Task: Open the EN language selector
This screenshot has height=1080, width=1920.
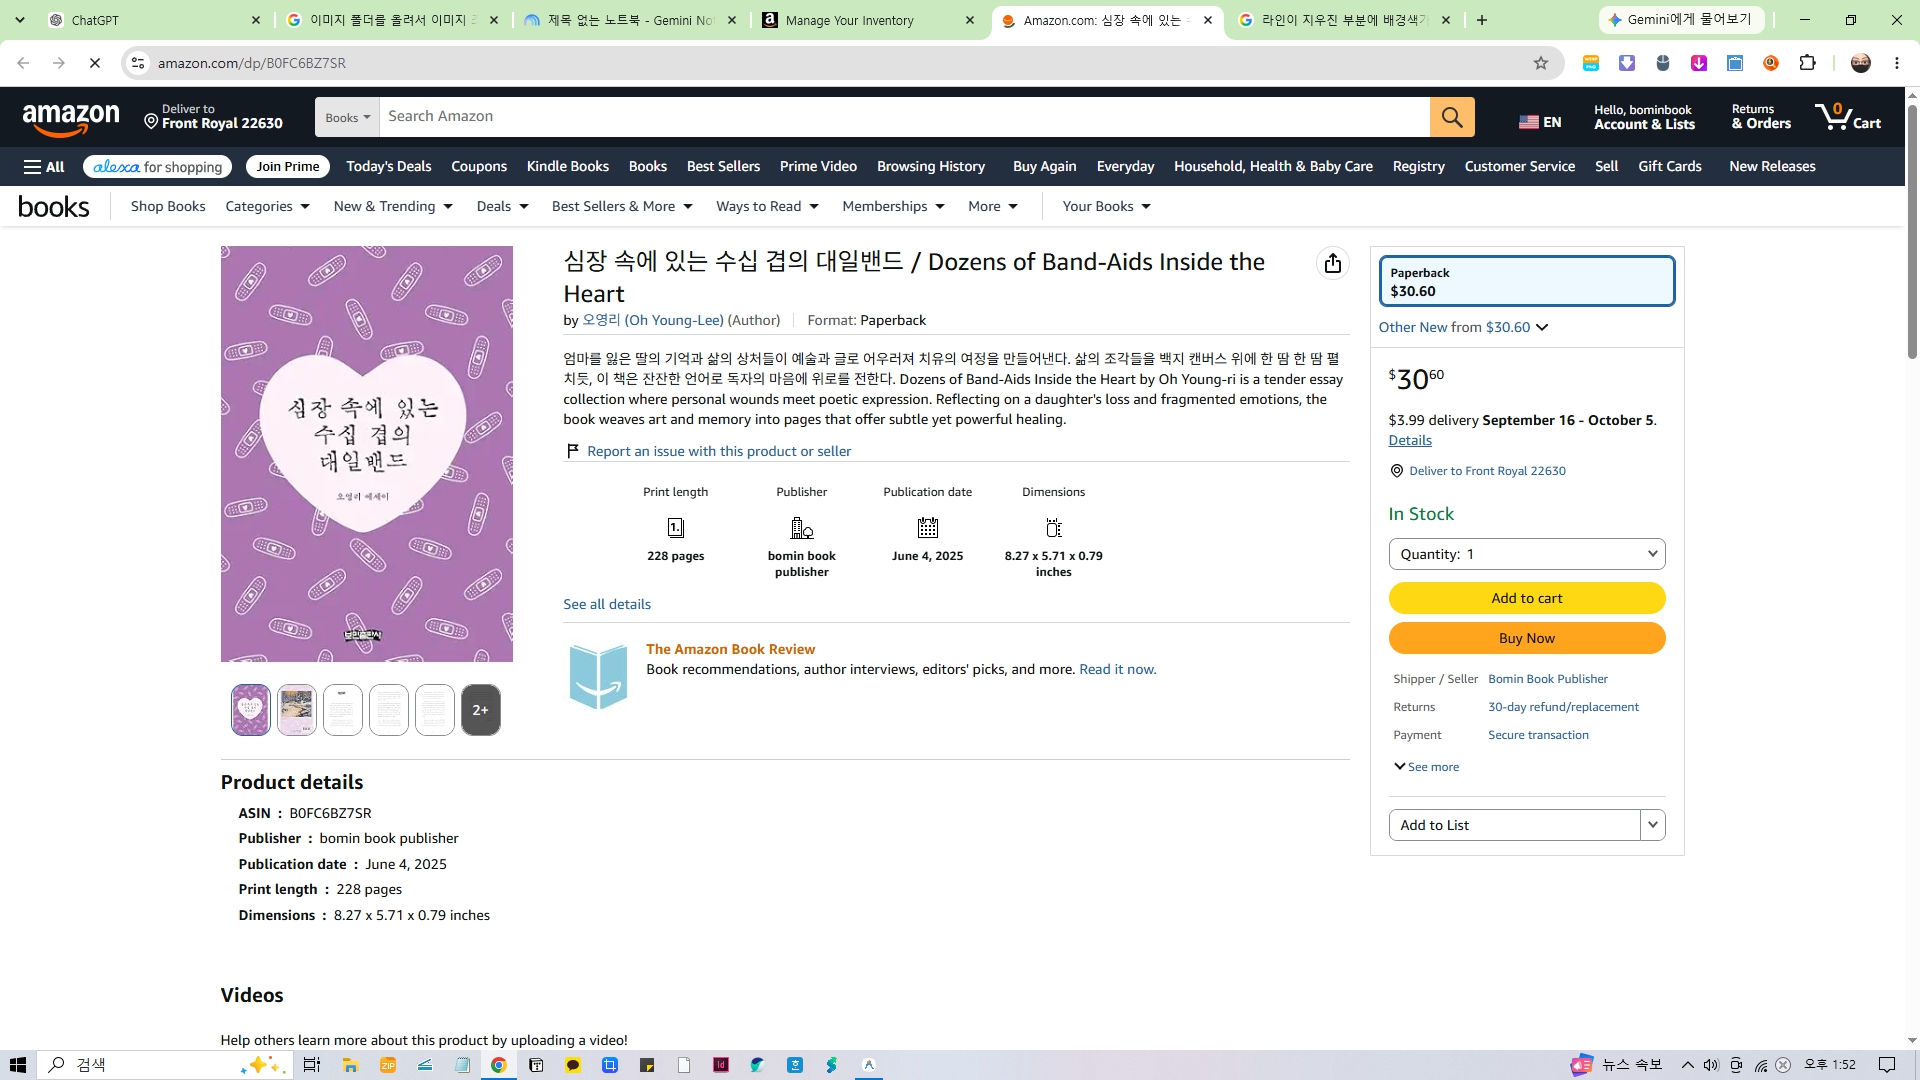Action: (x=1540, y=122)
